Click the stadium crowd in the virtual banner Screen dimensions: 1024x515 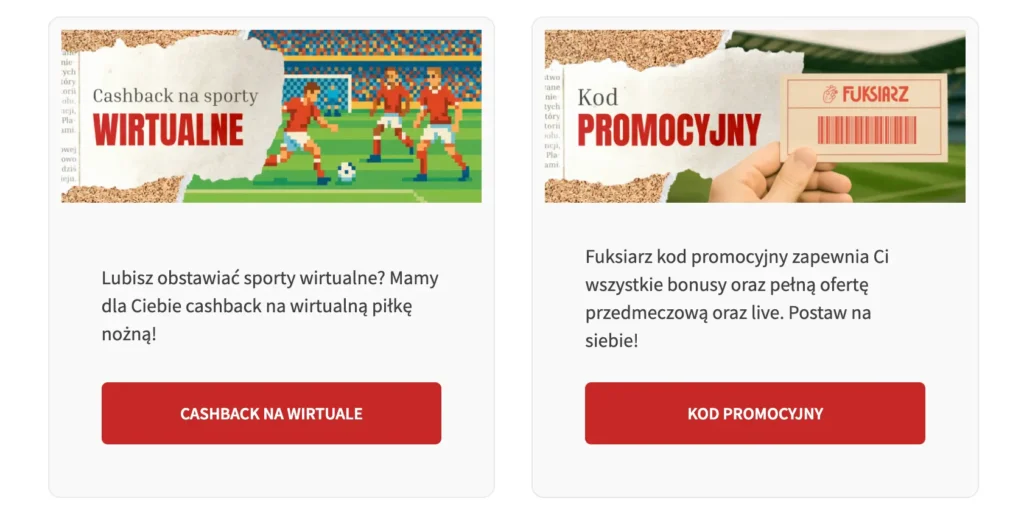400,50
